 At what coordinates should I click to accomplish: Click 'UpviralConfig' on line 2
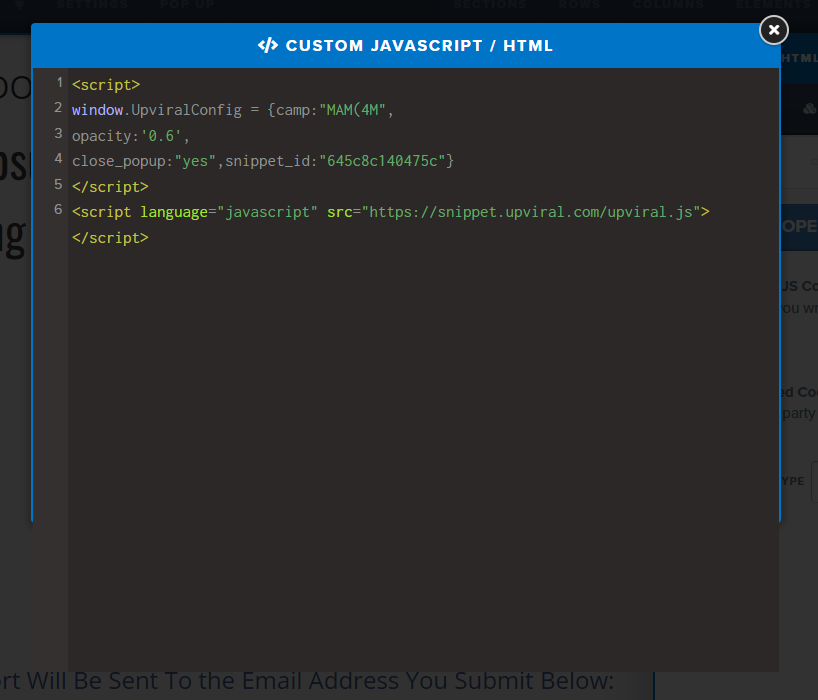click(x=186, y=110)
